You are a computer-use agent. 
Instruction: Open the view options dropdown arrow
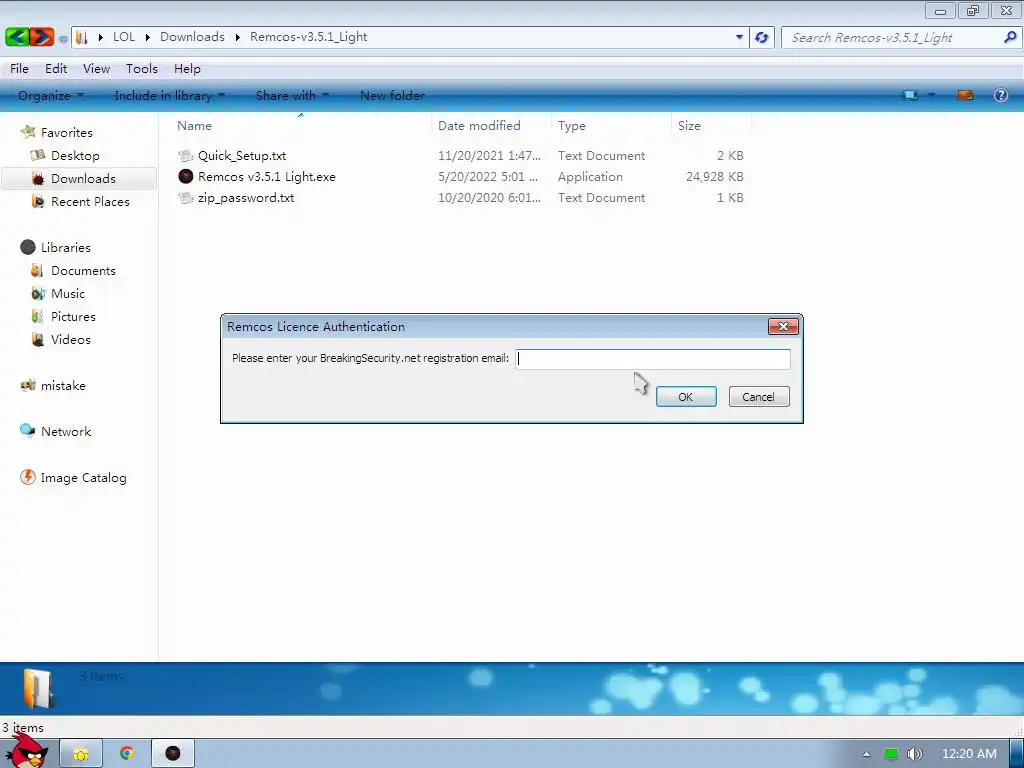(x=931, y=95)
